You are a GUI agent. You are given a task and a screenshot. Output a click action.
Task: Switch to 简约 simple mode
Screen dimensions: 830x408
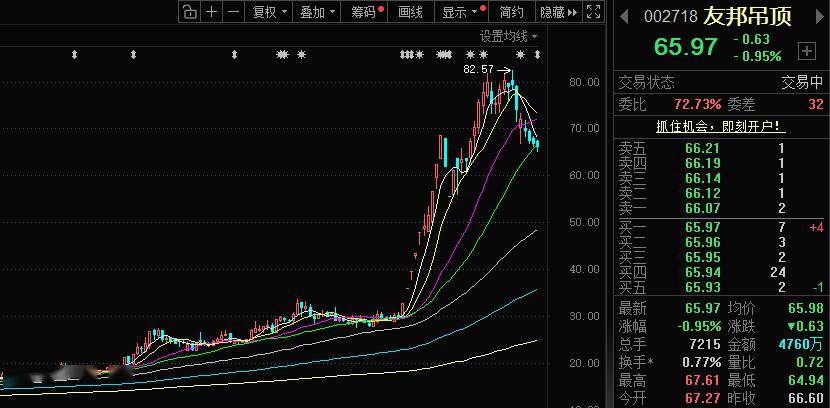(x=511, y=12)
